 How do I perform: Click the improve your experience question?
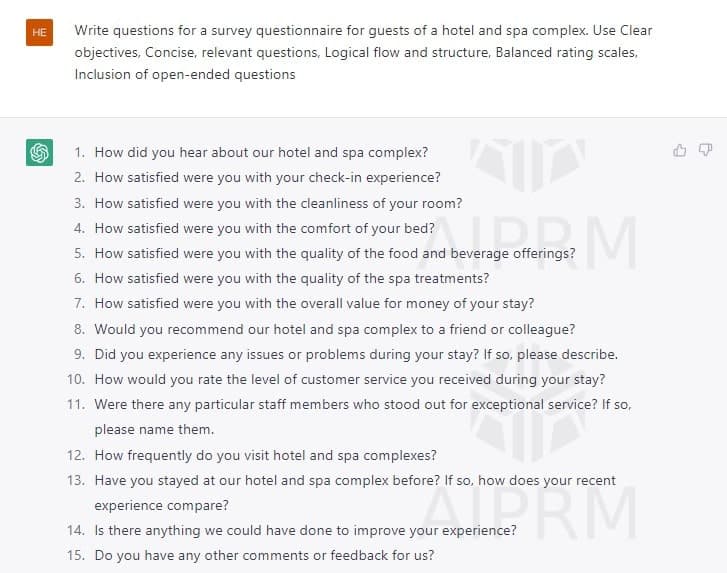click(306, 530)
